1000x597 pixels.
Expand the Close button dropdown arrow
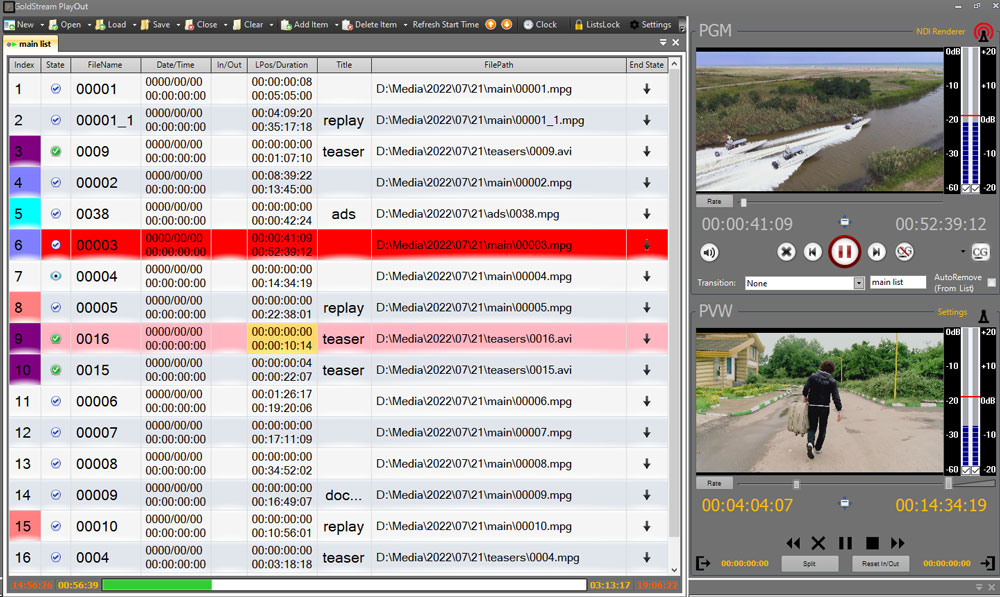click(x=226, y=25)
